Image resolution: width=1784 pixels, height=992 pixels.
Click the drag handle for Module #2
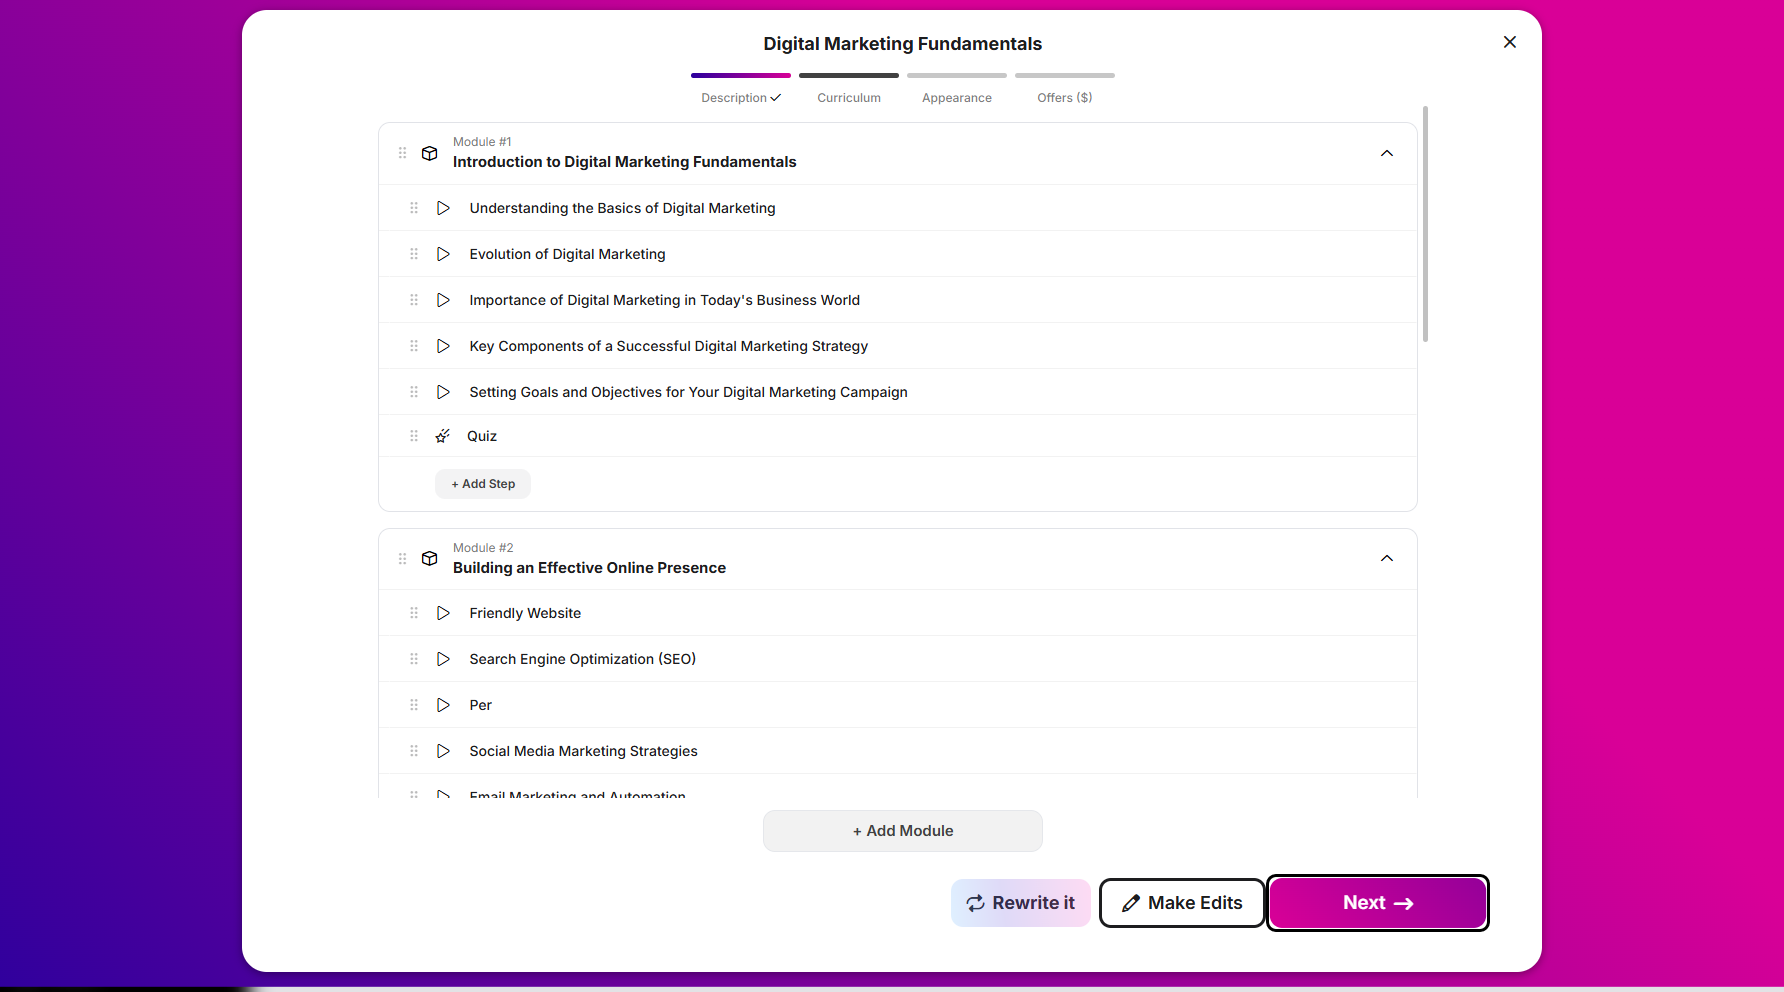point(402,558)
